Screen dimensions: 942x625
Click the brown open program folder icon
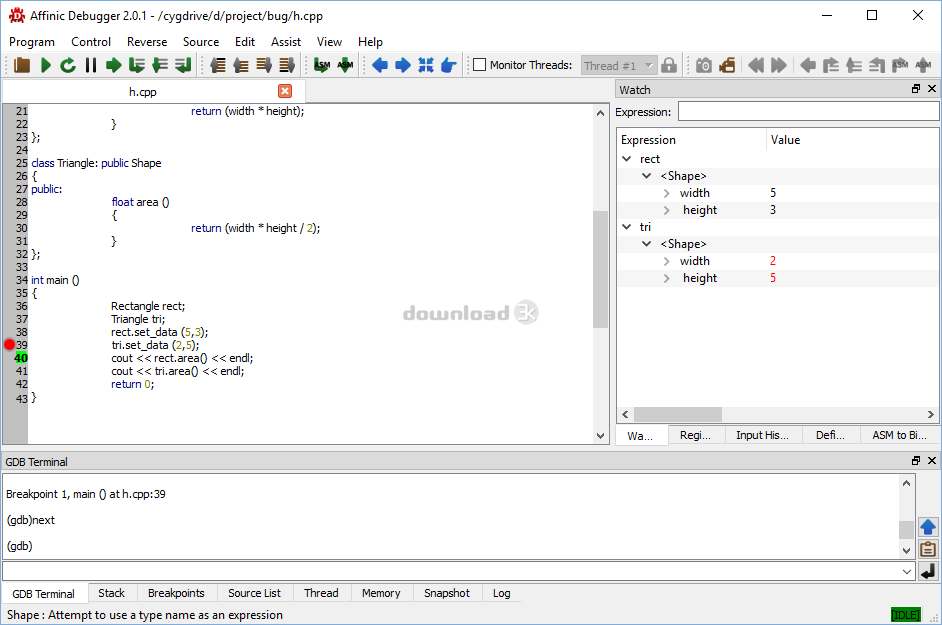pos(22,66)
